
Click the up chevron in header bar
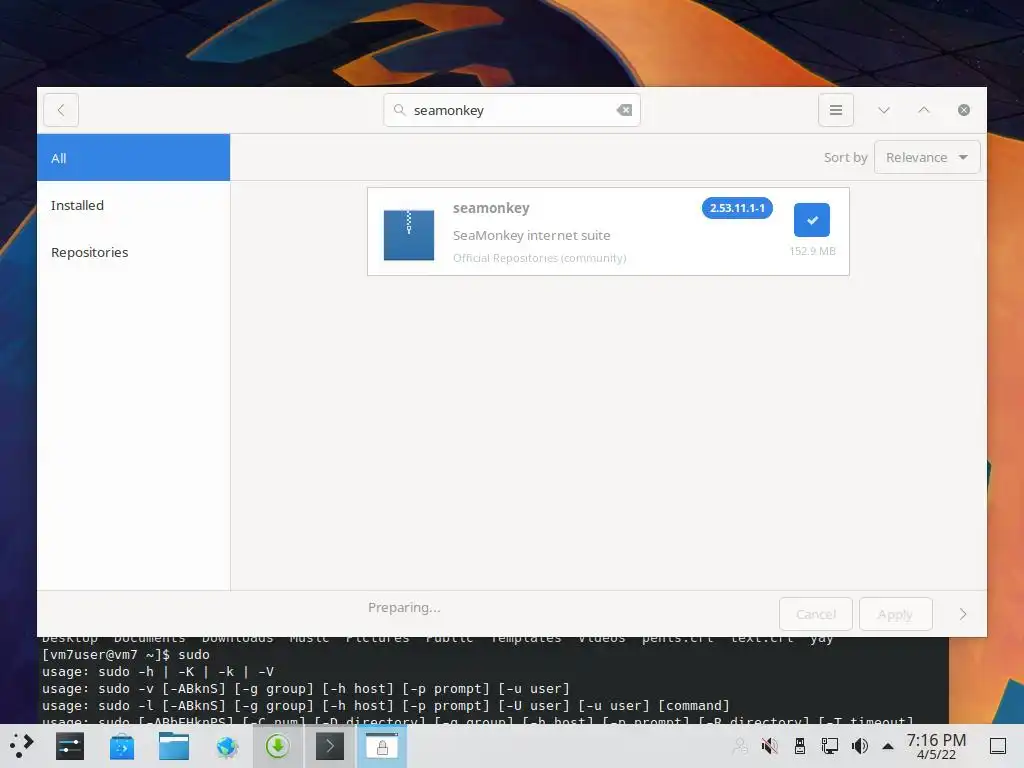923,110
